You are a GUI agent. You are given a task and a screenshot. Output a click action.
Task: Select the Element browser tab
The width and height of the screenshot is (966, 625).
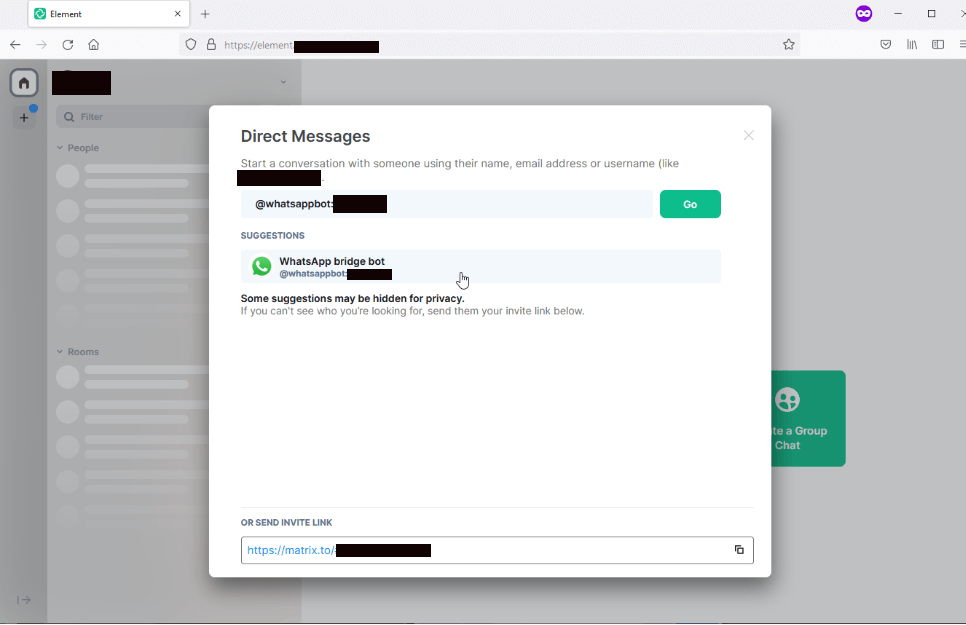(x=108, y=14)
